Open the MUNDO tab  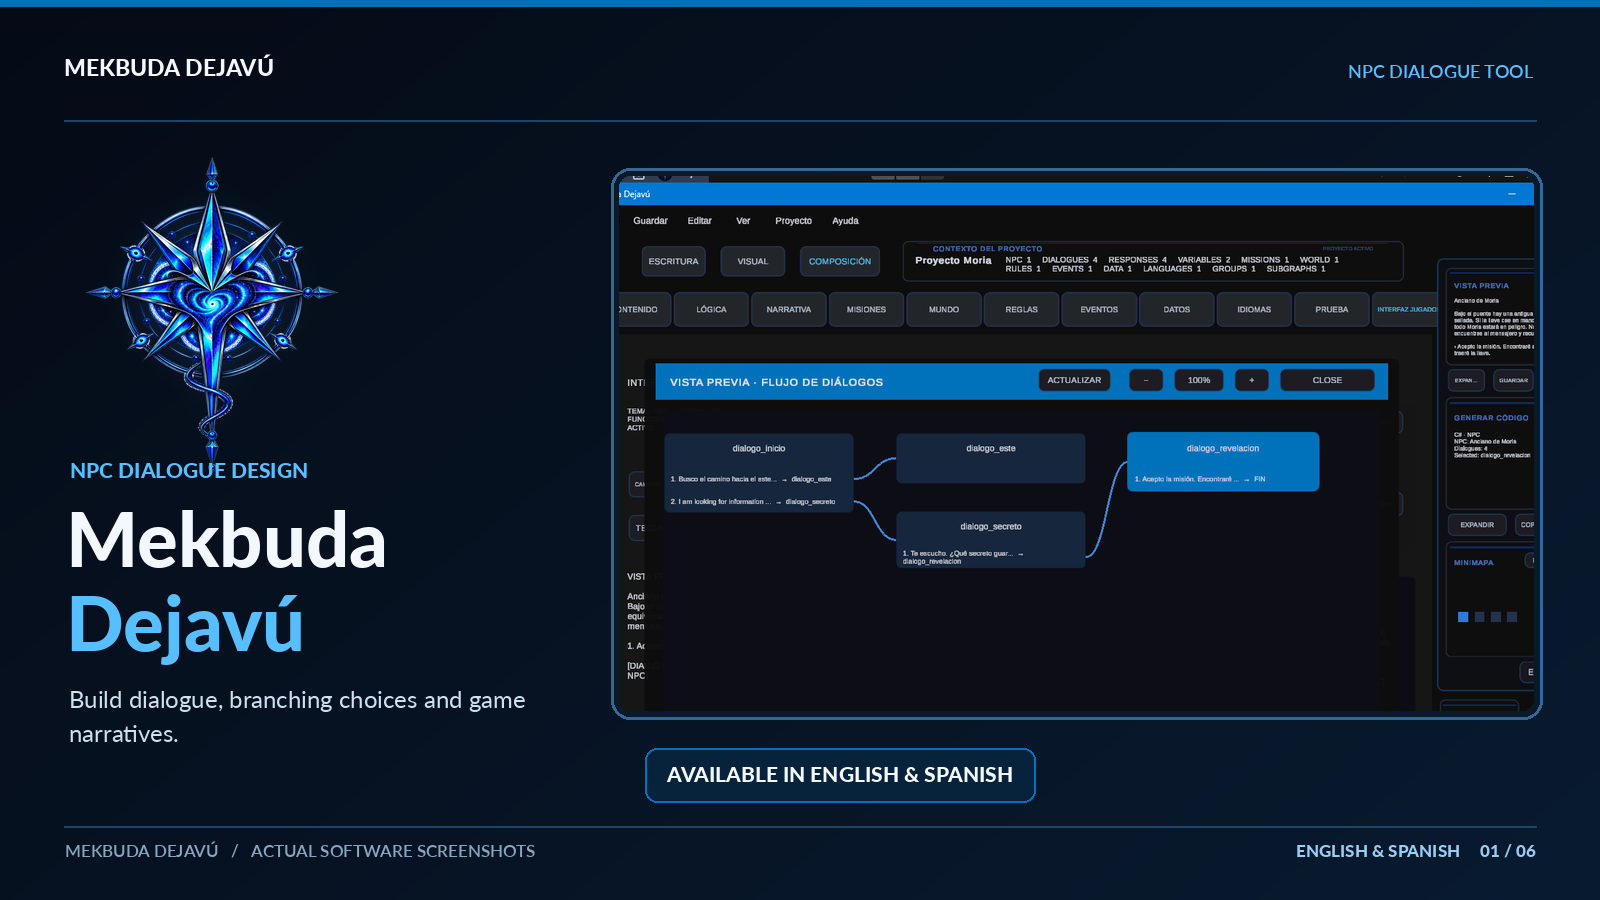tap(944, 310)
